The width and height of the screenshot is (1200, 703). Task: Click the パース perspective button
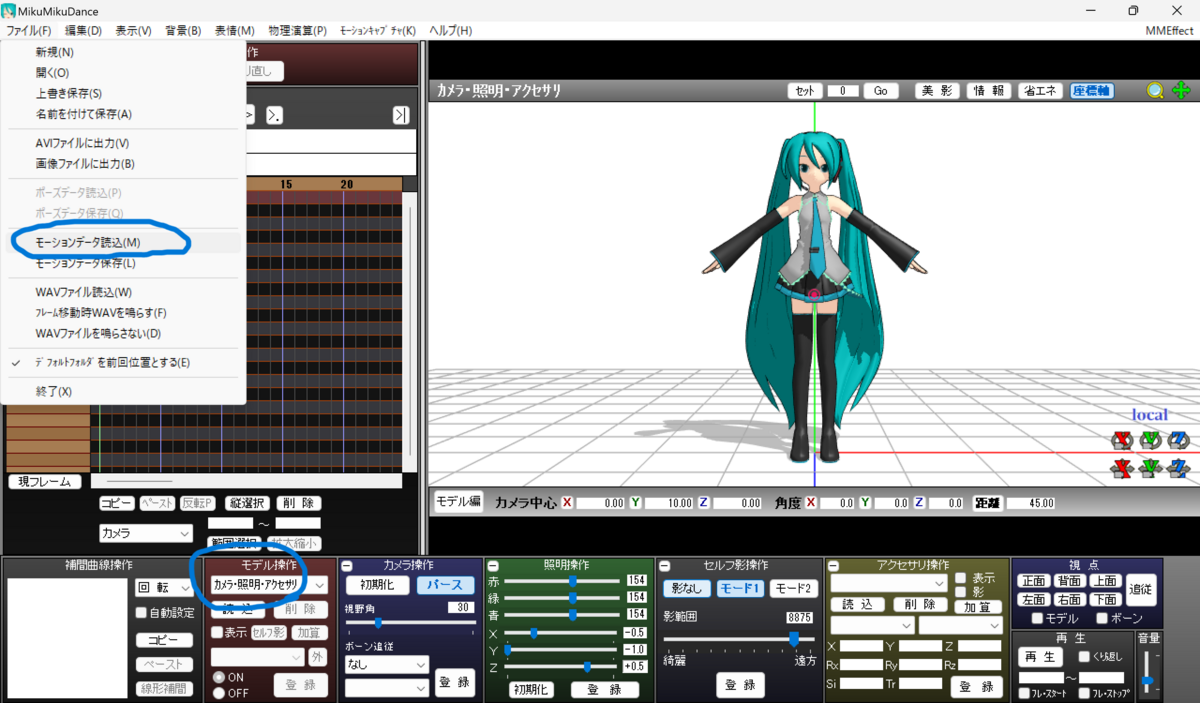click(x=446, y=585)
